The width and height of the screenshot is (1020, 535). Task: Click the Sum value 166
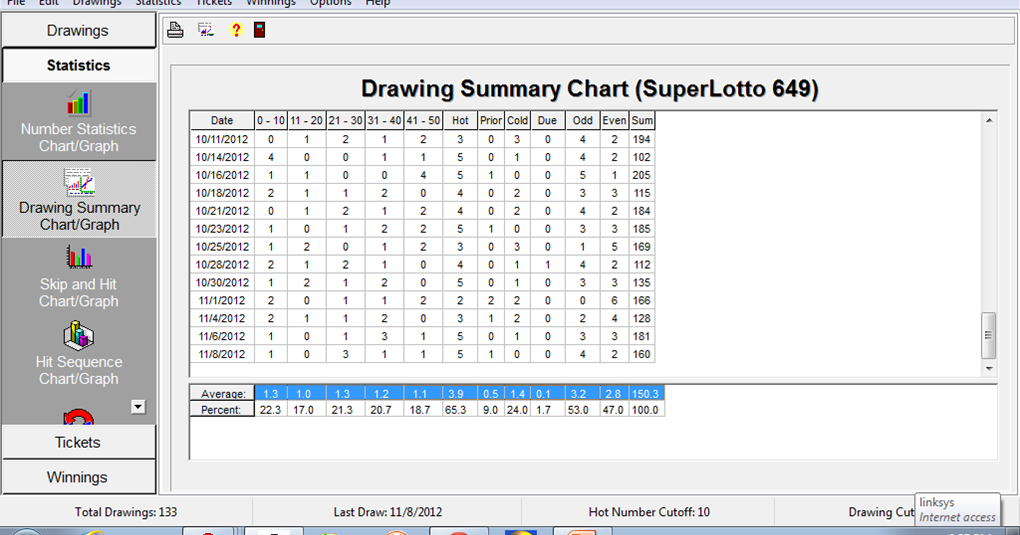click(641, 301)
